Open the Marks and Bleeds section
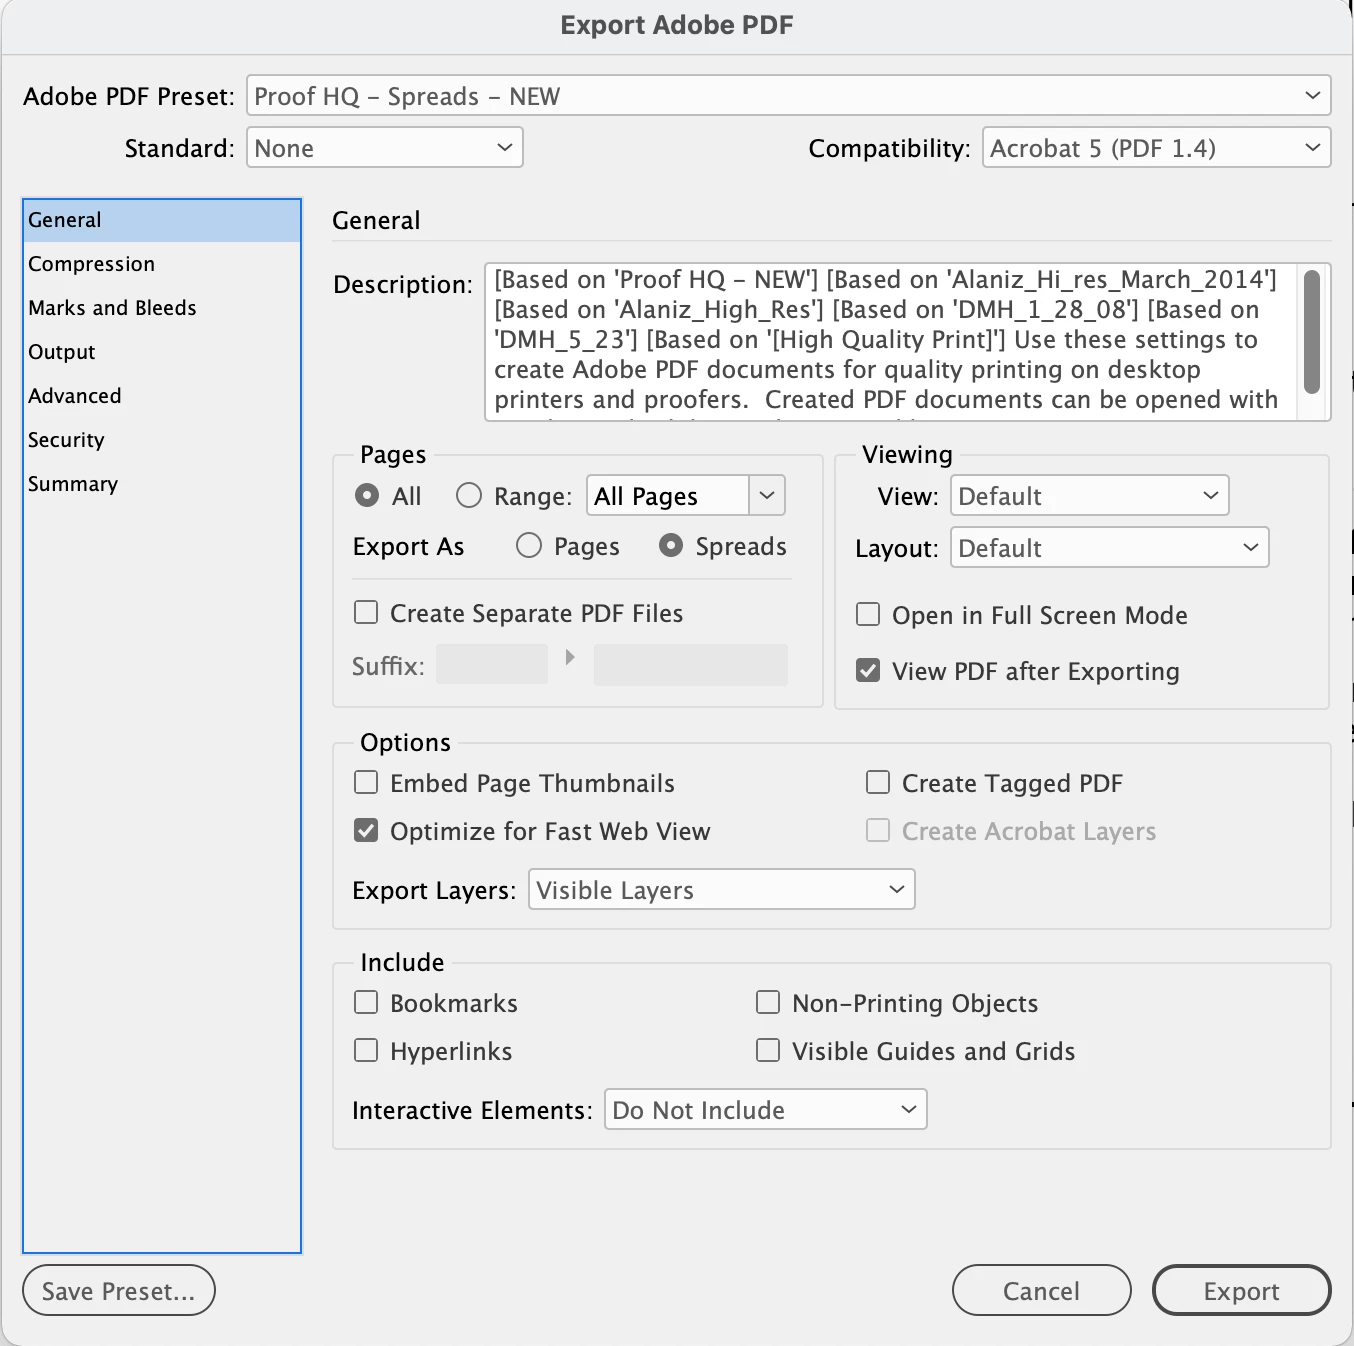 coord(162,308)
